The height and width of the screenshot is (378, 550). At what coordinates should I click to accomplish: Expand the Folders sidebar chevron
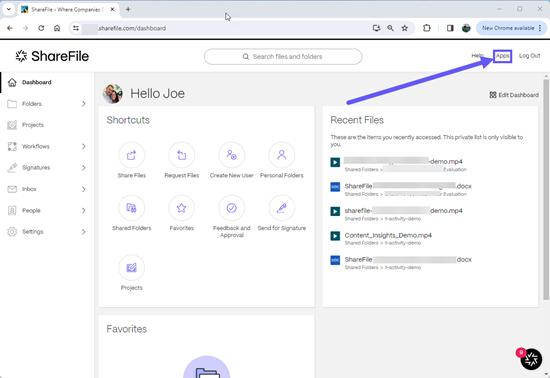(83, 104)
